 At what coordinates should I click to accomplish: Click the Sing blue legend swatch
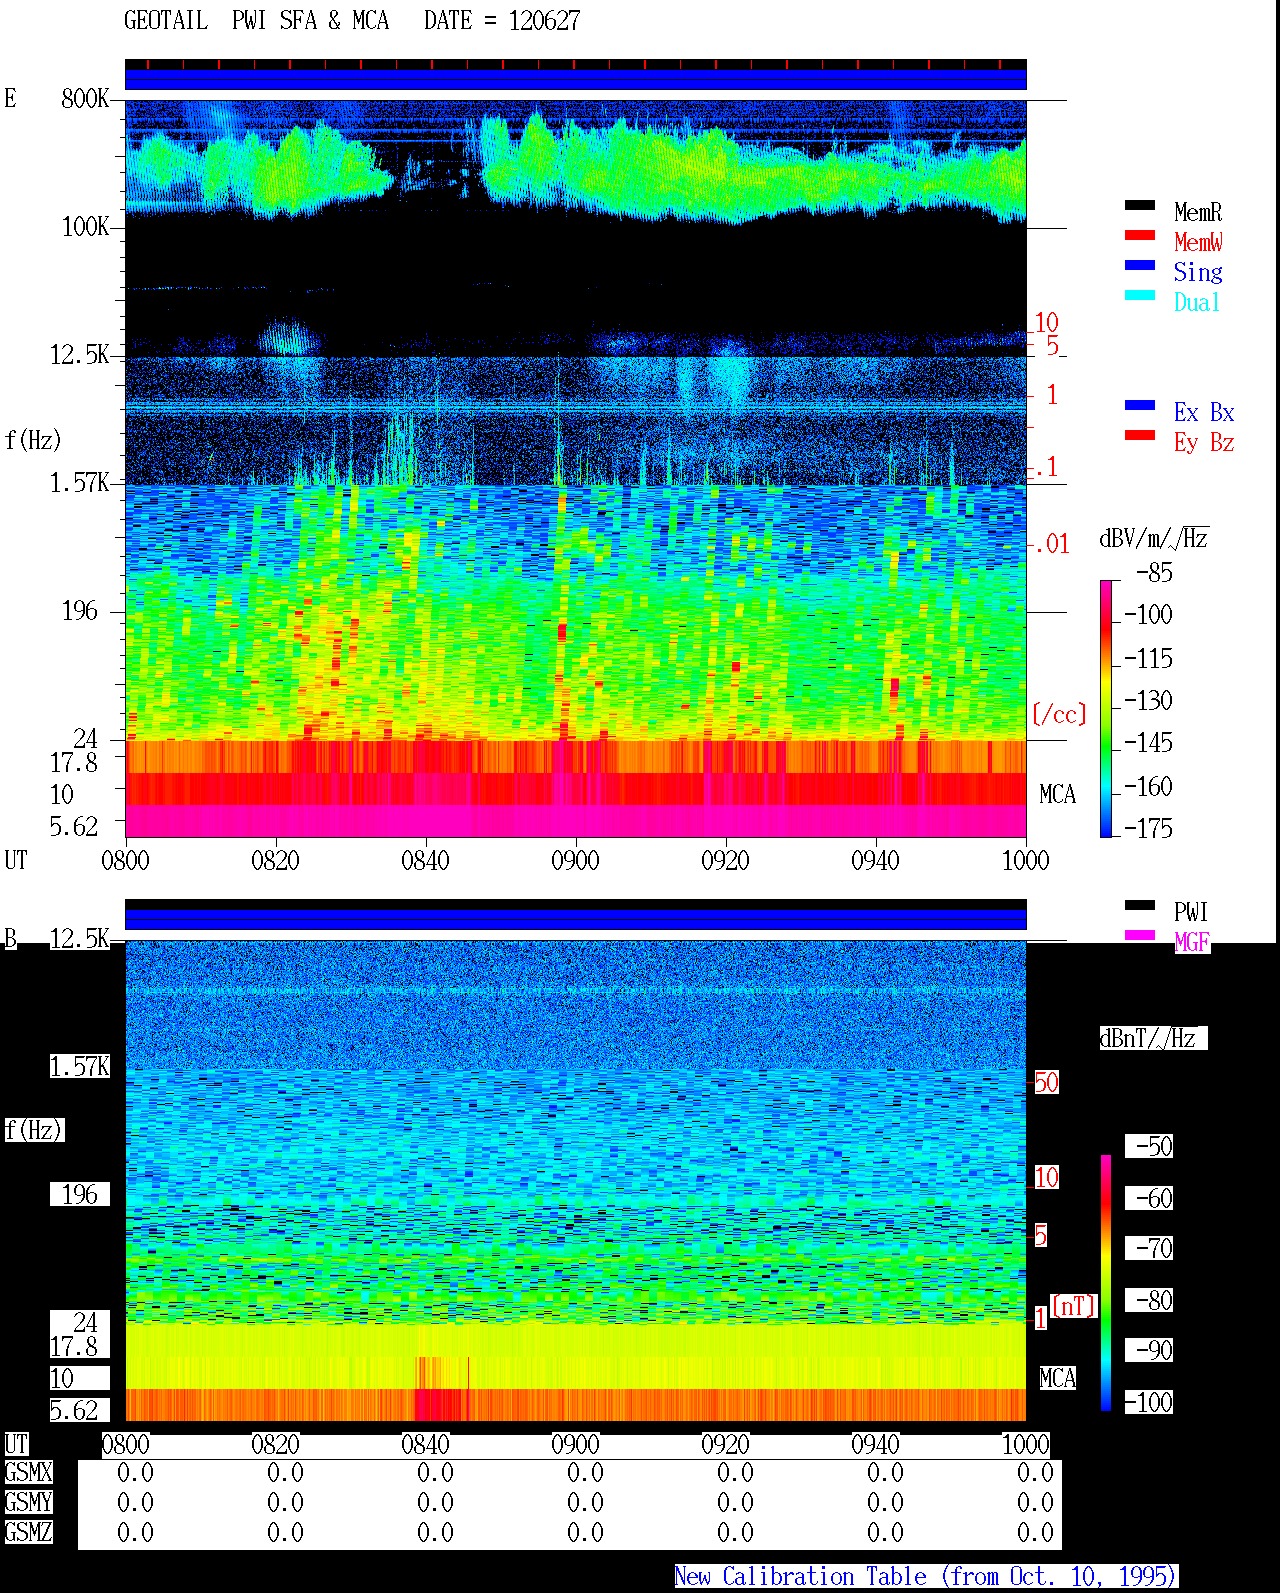[x=1140, y=266]
